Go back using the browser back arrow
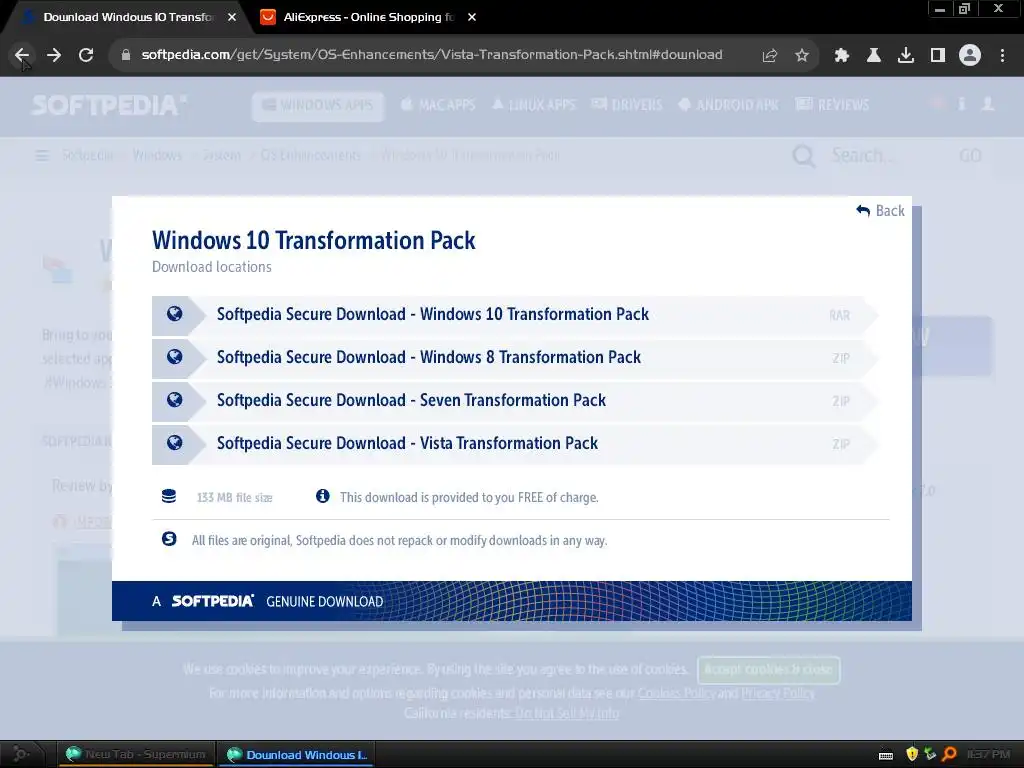This screenshot has width=1024, height=768. click(22, 55)
